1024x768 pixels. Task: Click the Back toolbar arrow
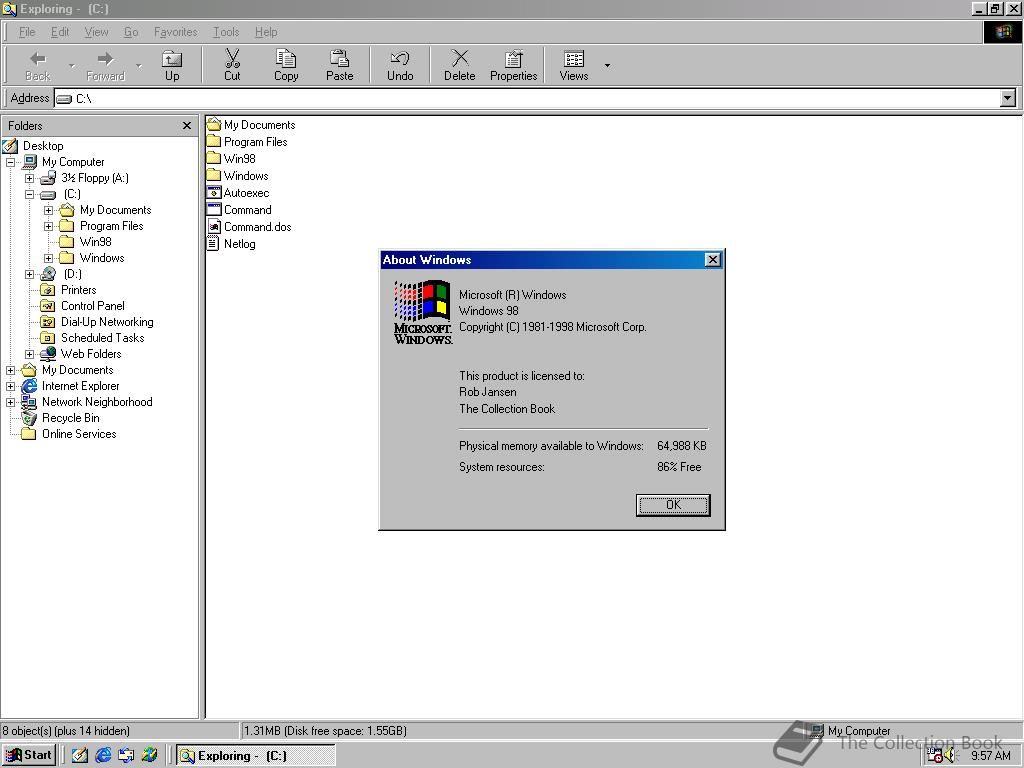pyautogui.click(x=38, y=65)
